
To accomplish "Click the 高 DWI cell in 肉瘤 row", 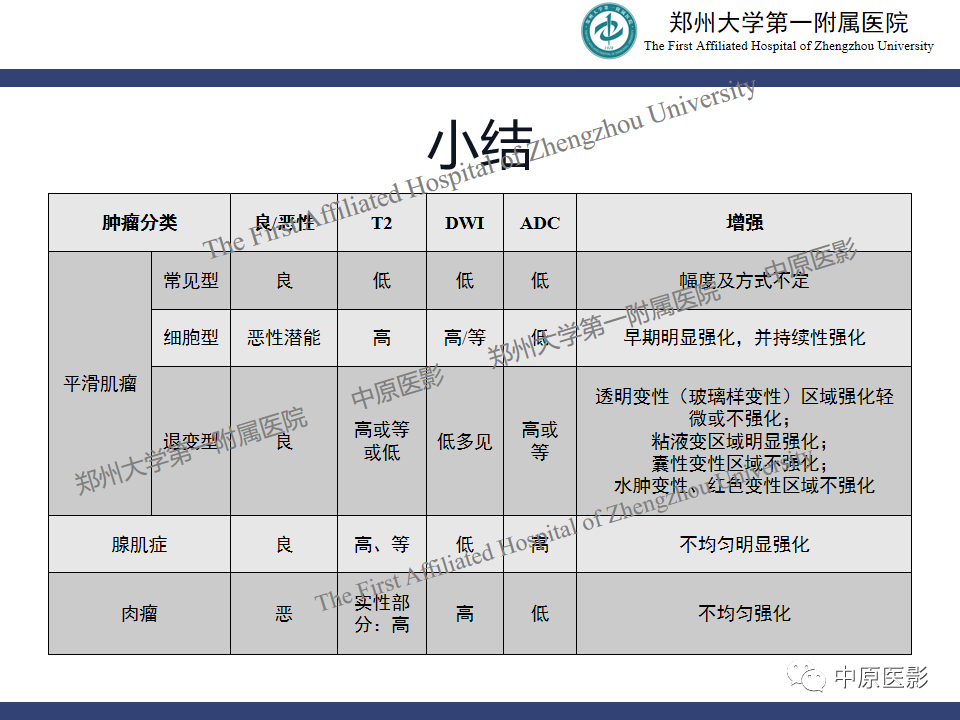I will (x=465, y=613).
